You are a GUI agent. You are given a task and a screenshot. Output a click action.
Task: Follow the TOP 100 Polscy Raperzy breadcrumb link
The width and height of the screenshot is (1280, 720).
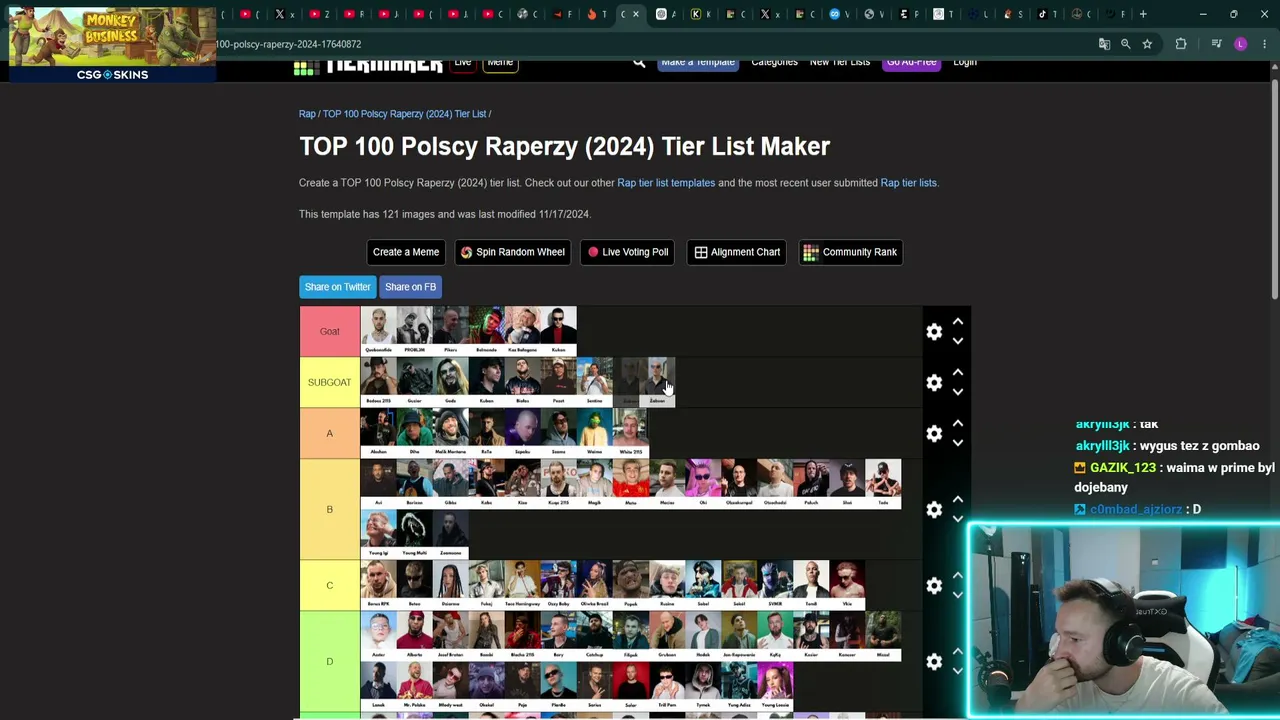pyautogui.click(x=404, y=114)
